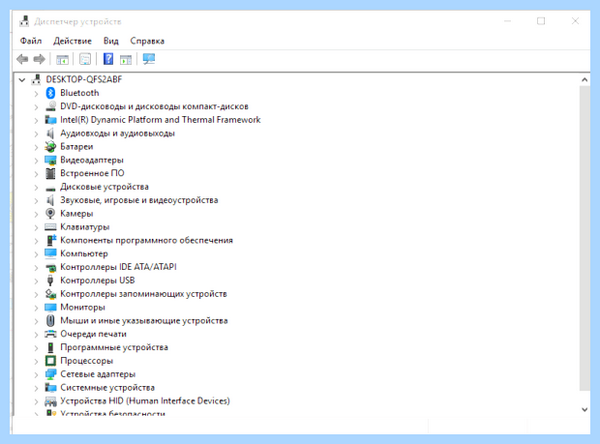Click the icon beside Программные устройства

click(x=50, y=348)
